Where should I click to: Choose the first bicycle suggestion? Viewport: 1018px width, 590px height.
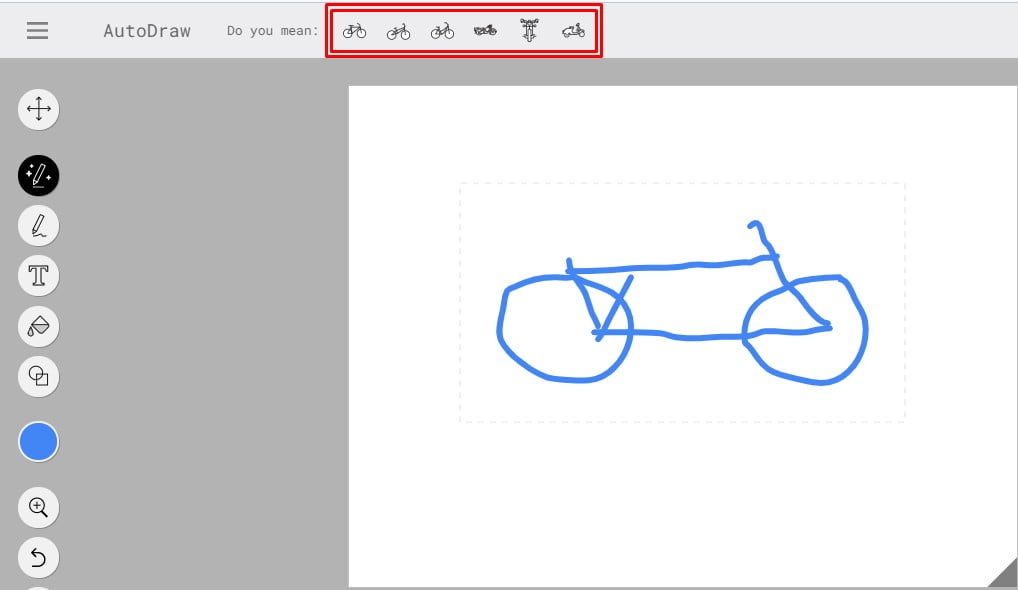click(354, 31)
